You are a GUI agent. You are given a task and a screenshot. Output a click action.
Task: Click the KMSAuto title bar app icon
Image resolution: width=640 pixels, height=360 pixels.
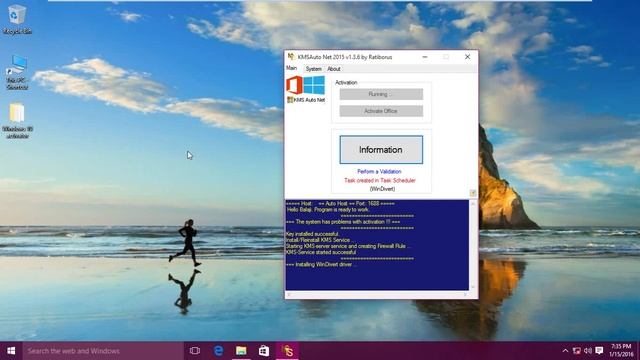tap(291, 57)
